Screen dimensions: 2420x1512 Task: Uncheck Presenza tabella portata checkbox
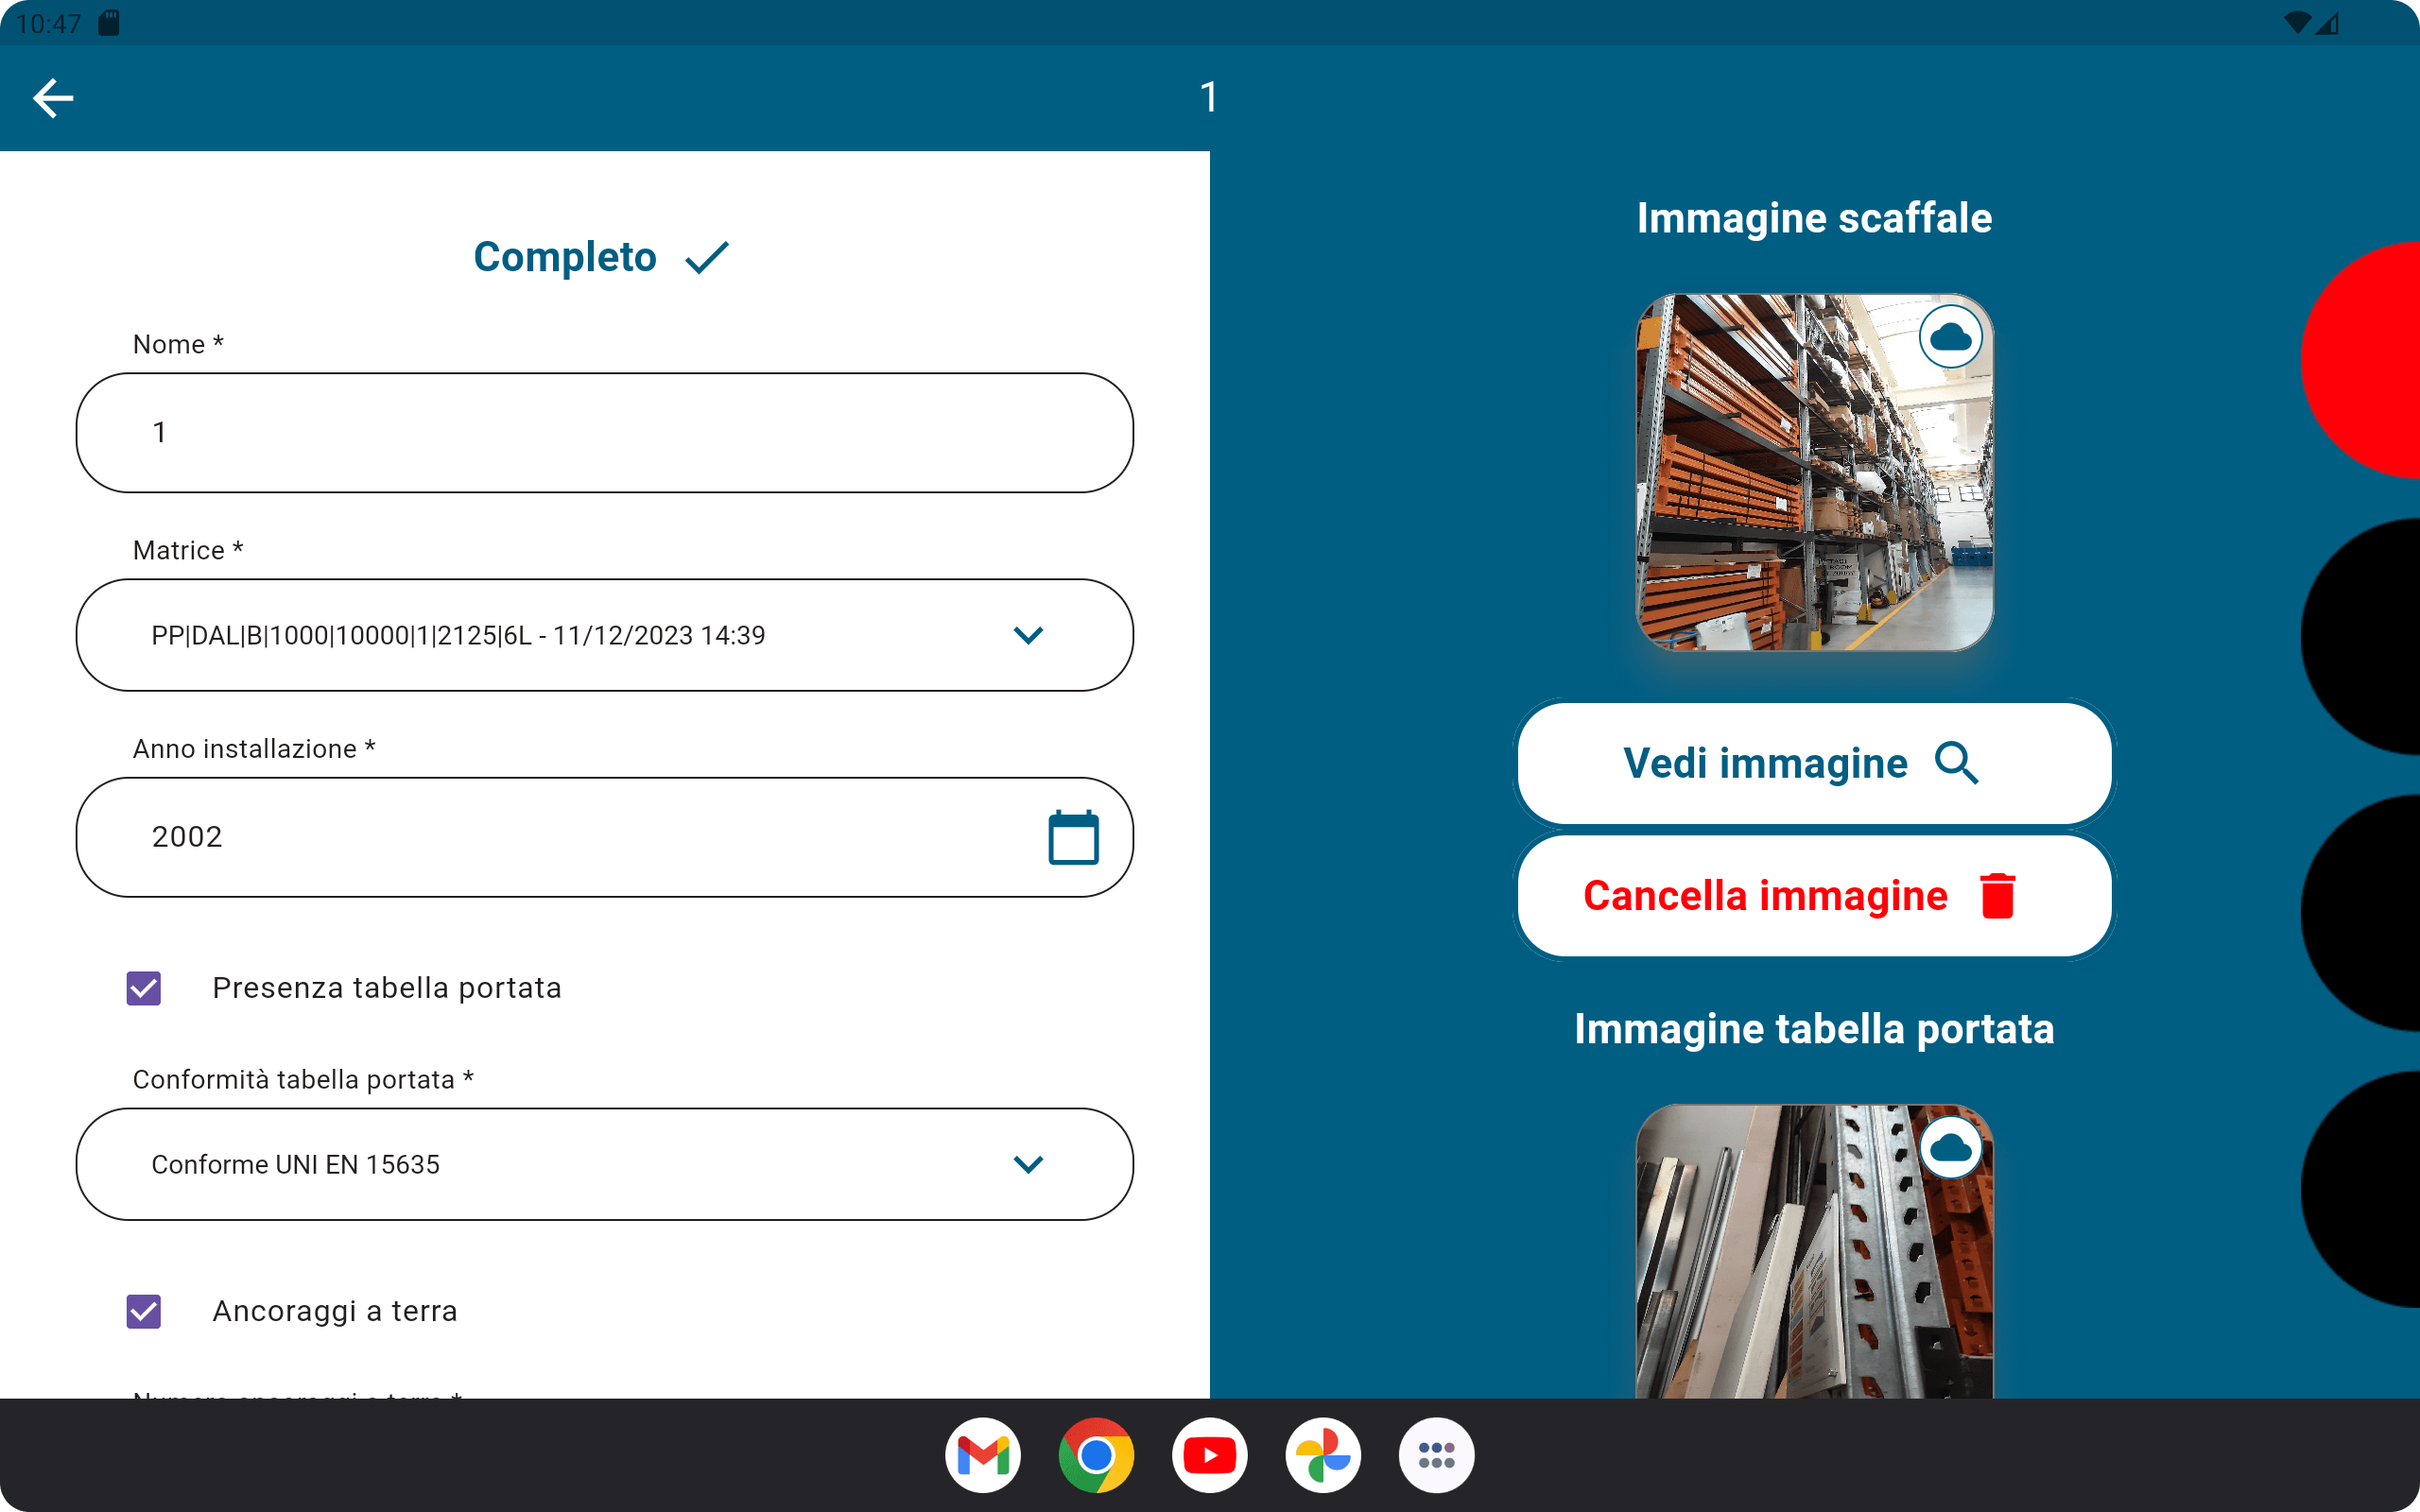(144, 988)
